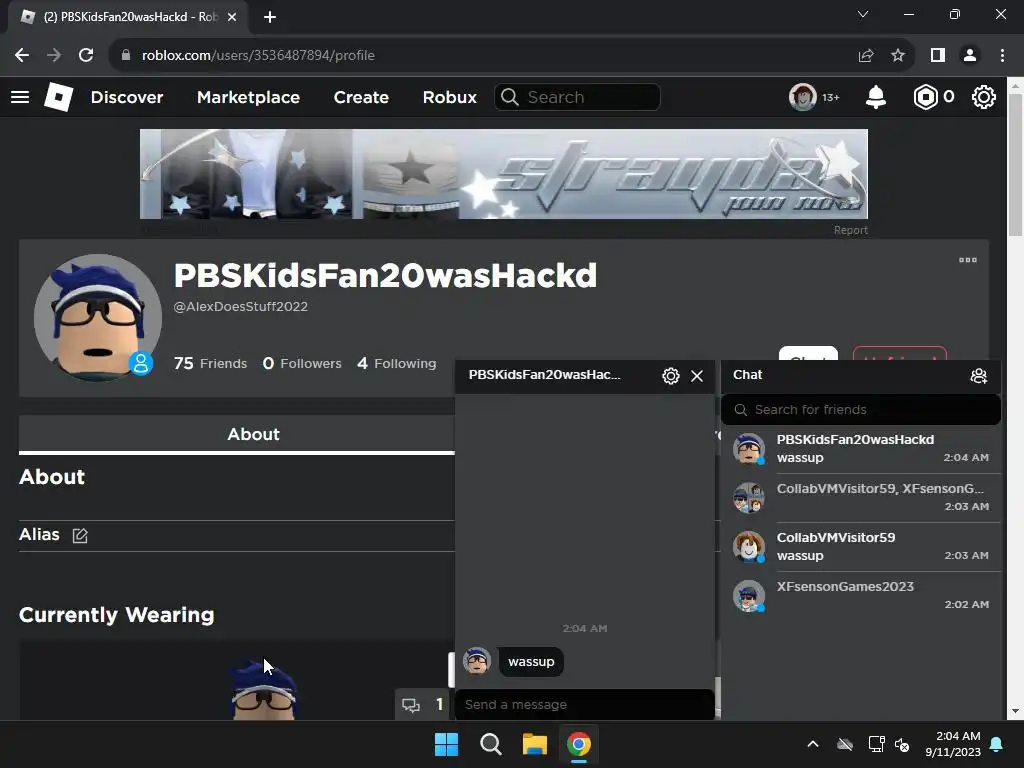Open the Robux page
Image resolution: width=1024 pixels, height=768 pixels.
449,97
